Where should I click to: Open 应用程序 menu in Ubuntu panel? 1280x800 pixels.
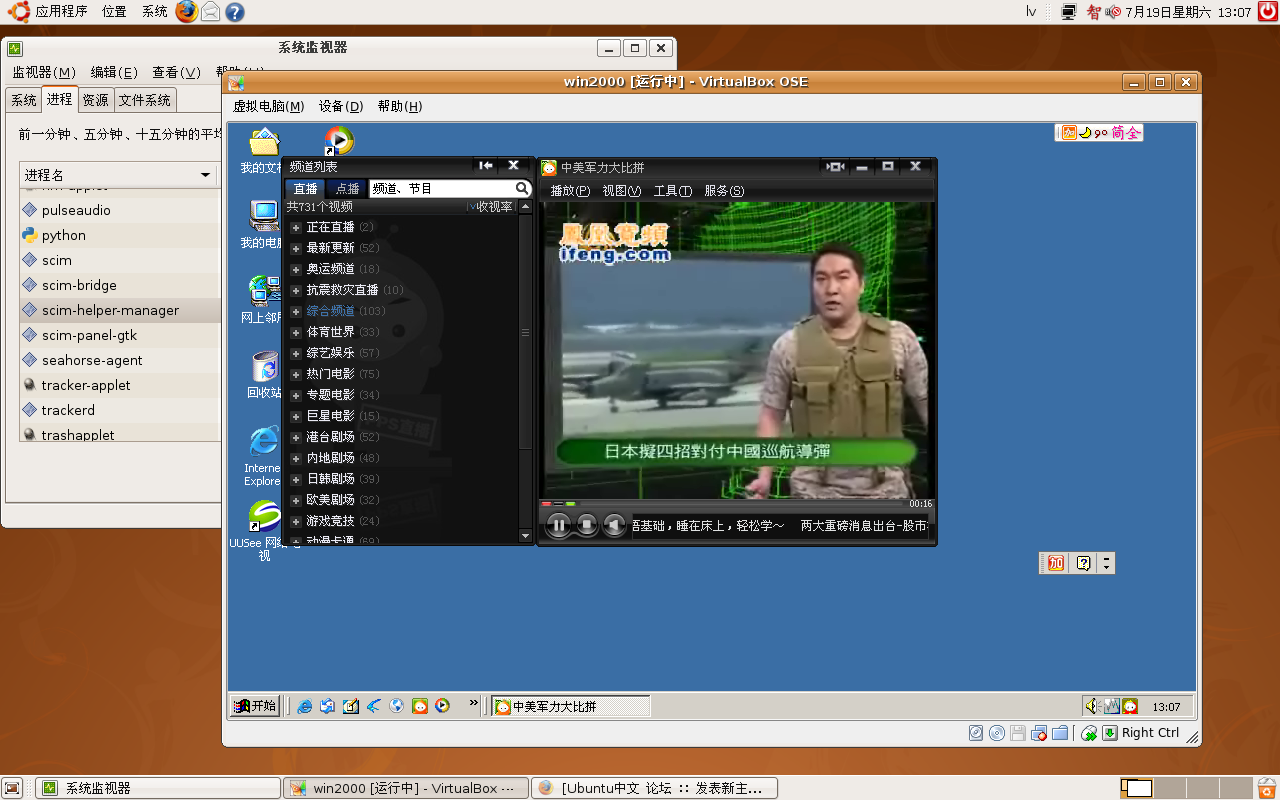(50, 12)
